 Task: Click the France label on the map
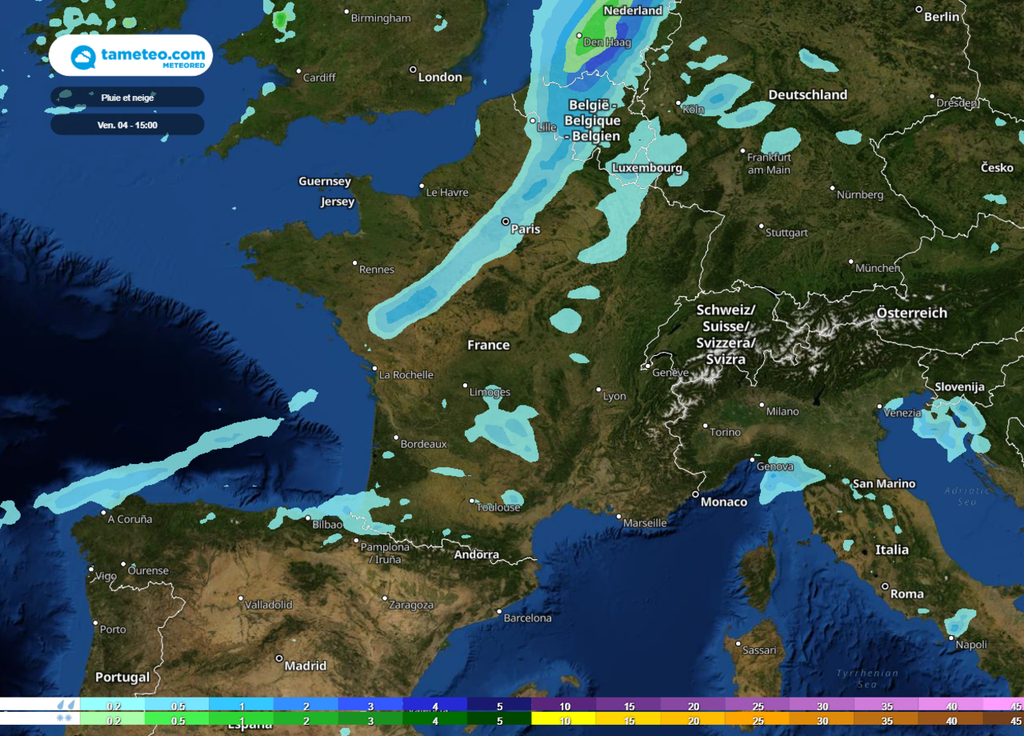[x=489, y=344]
